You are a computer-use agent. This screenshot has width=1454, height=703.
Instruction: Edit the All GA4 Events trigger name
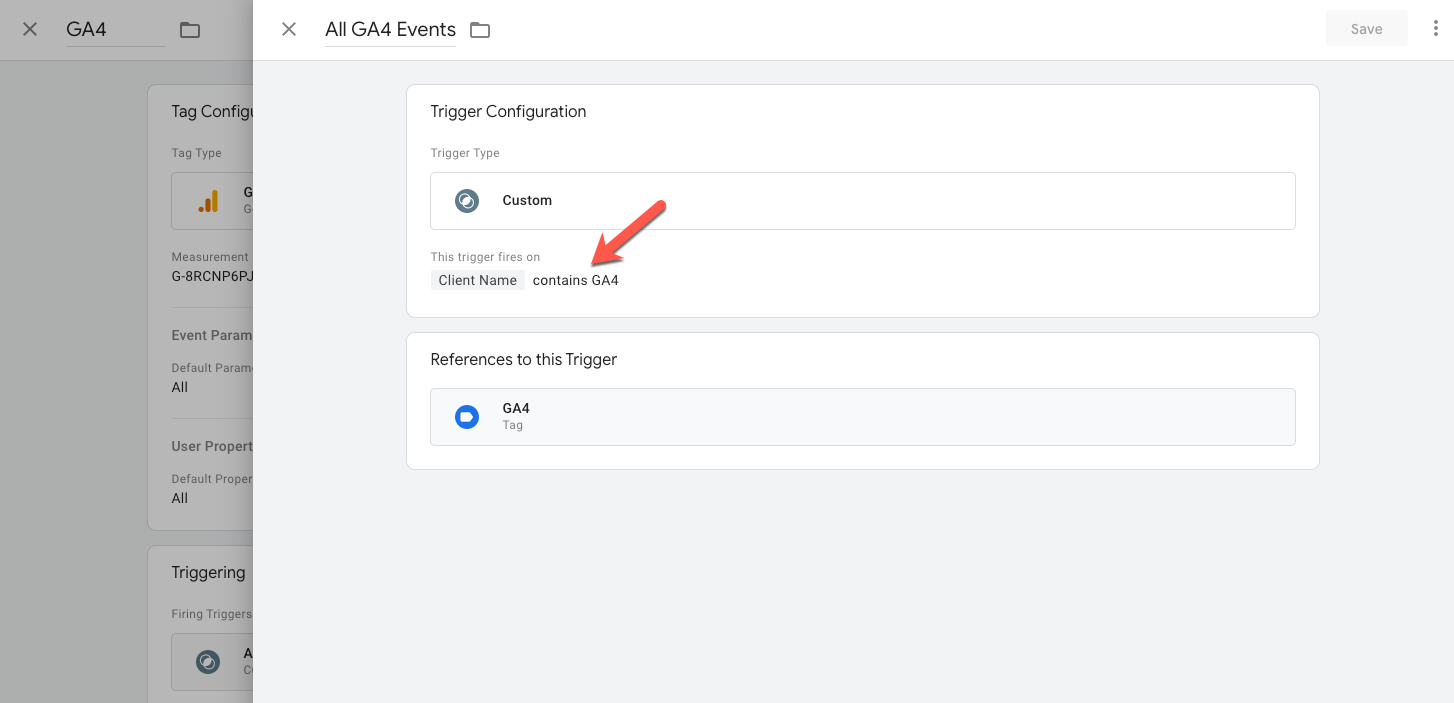(x=390, y=30)
